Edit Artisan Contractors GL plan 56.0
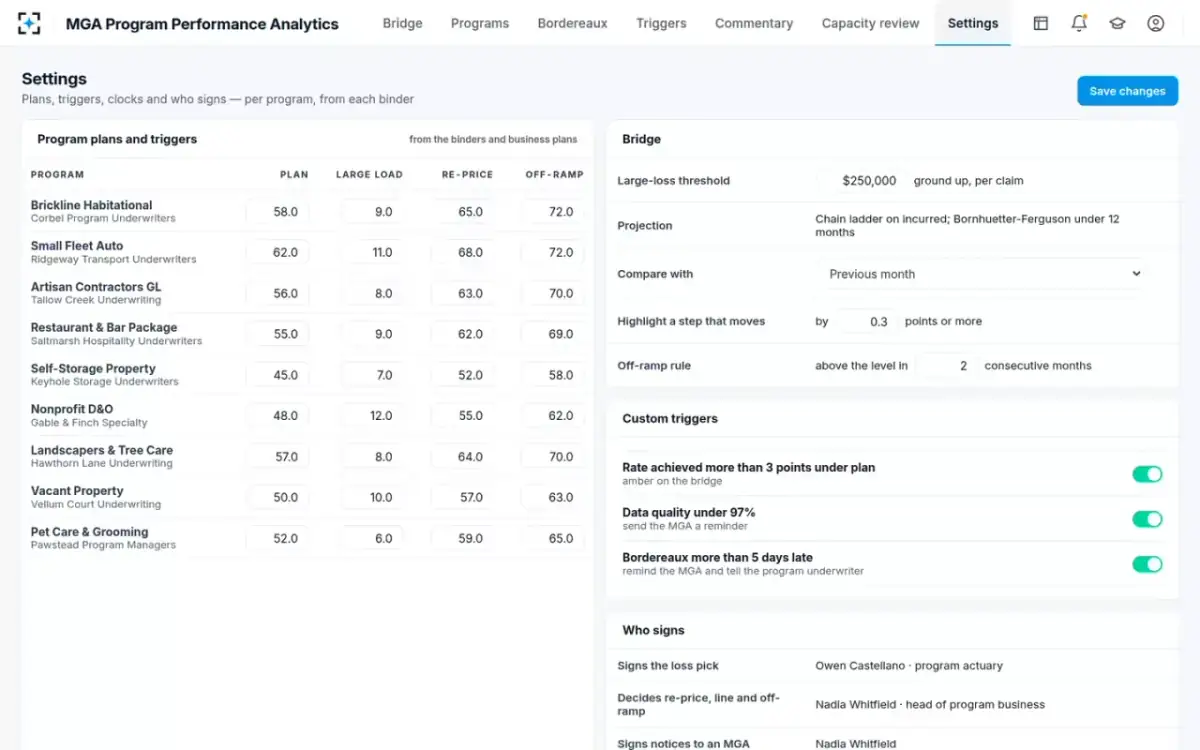This screenshot has height=750, width=1200. tap(278, 294)
